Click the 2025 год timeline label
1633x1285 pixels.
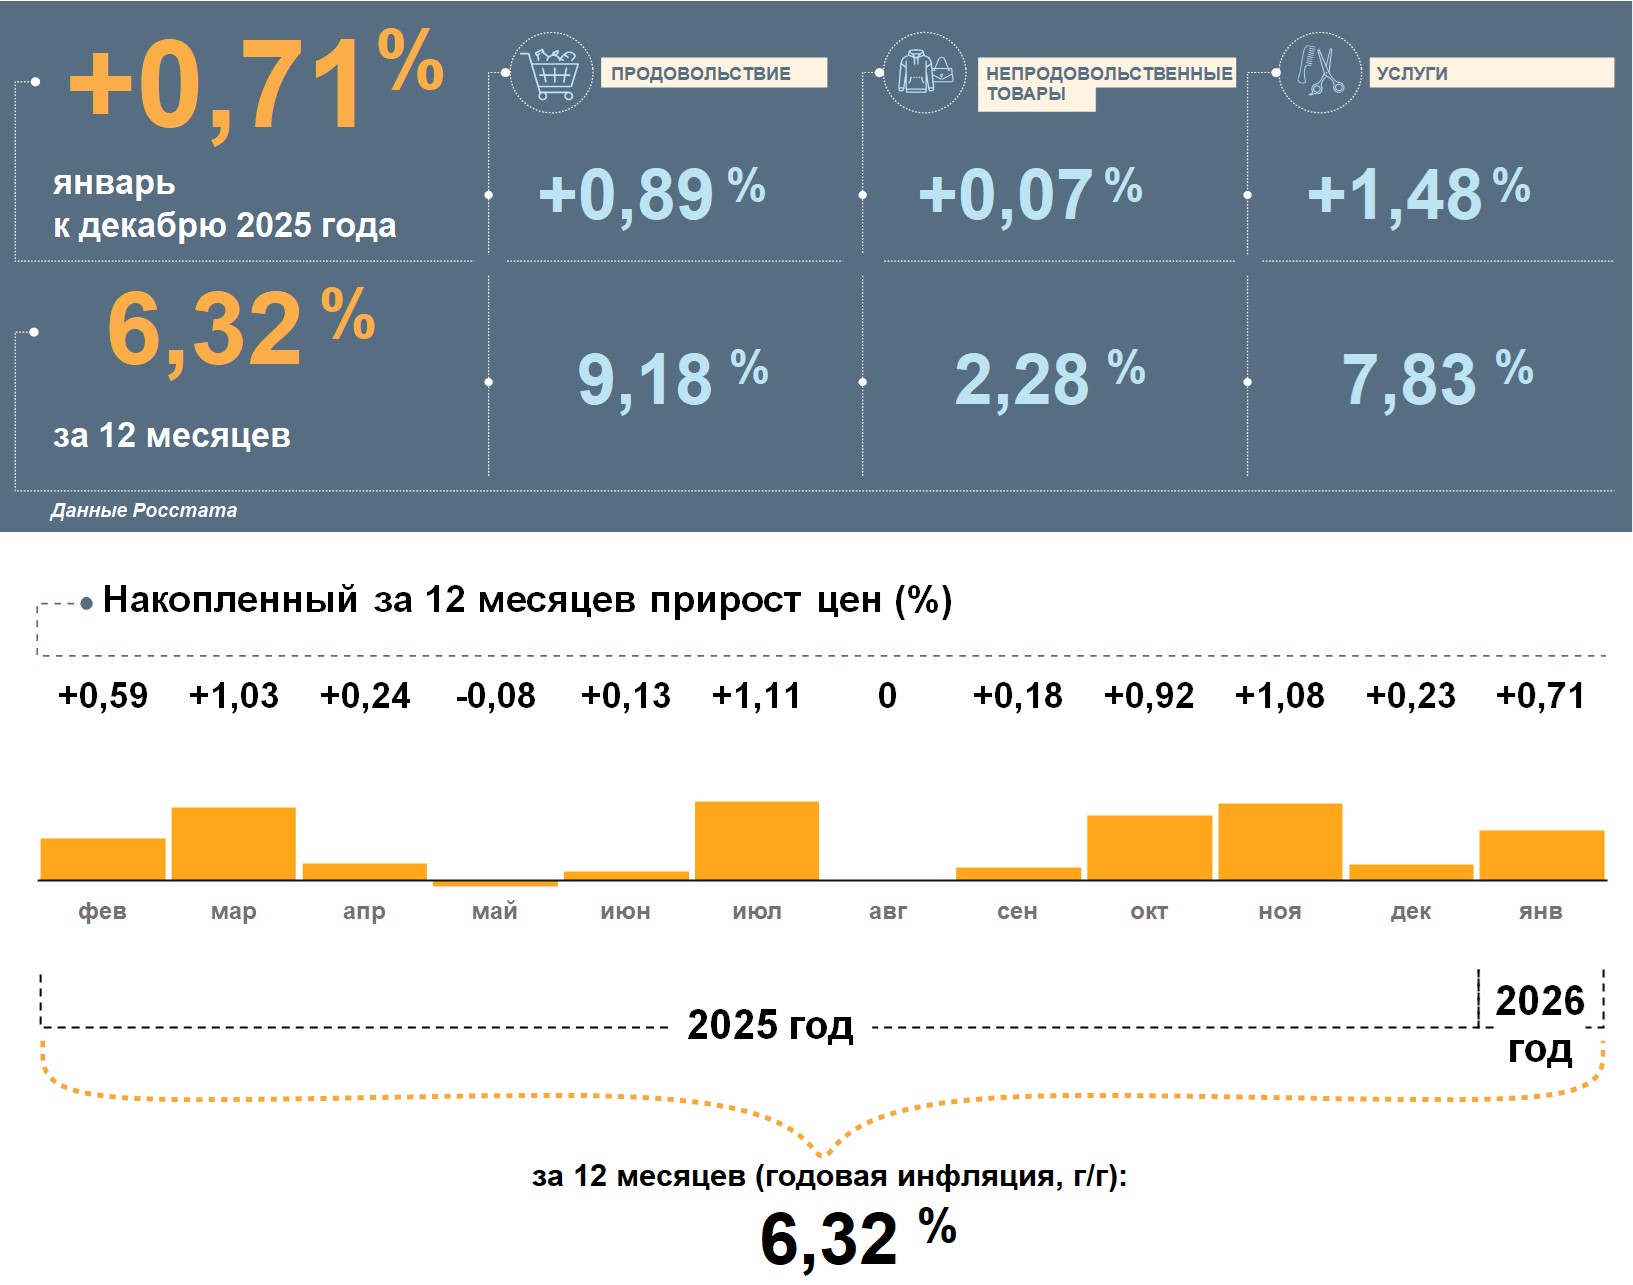[x=770, y=1025]
